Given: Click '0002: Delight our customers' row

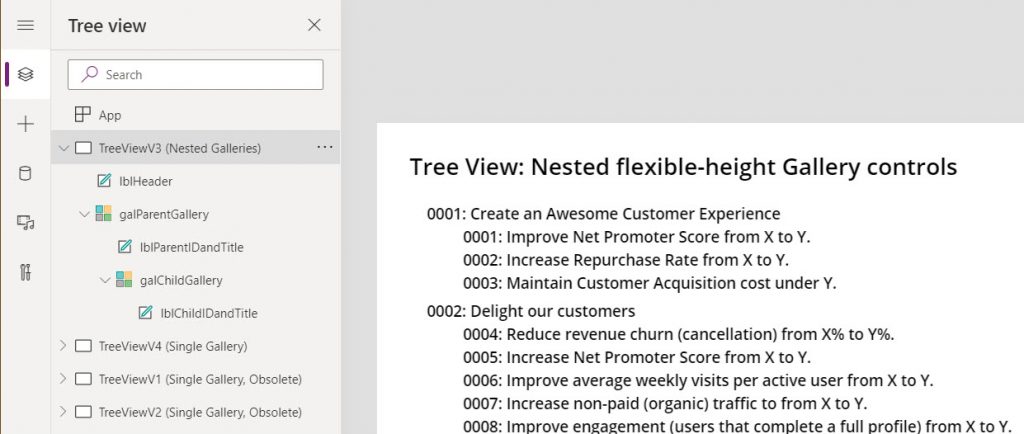Looking at the screenshot, I should (x=531, y=311).
